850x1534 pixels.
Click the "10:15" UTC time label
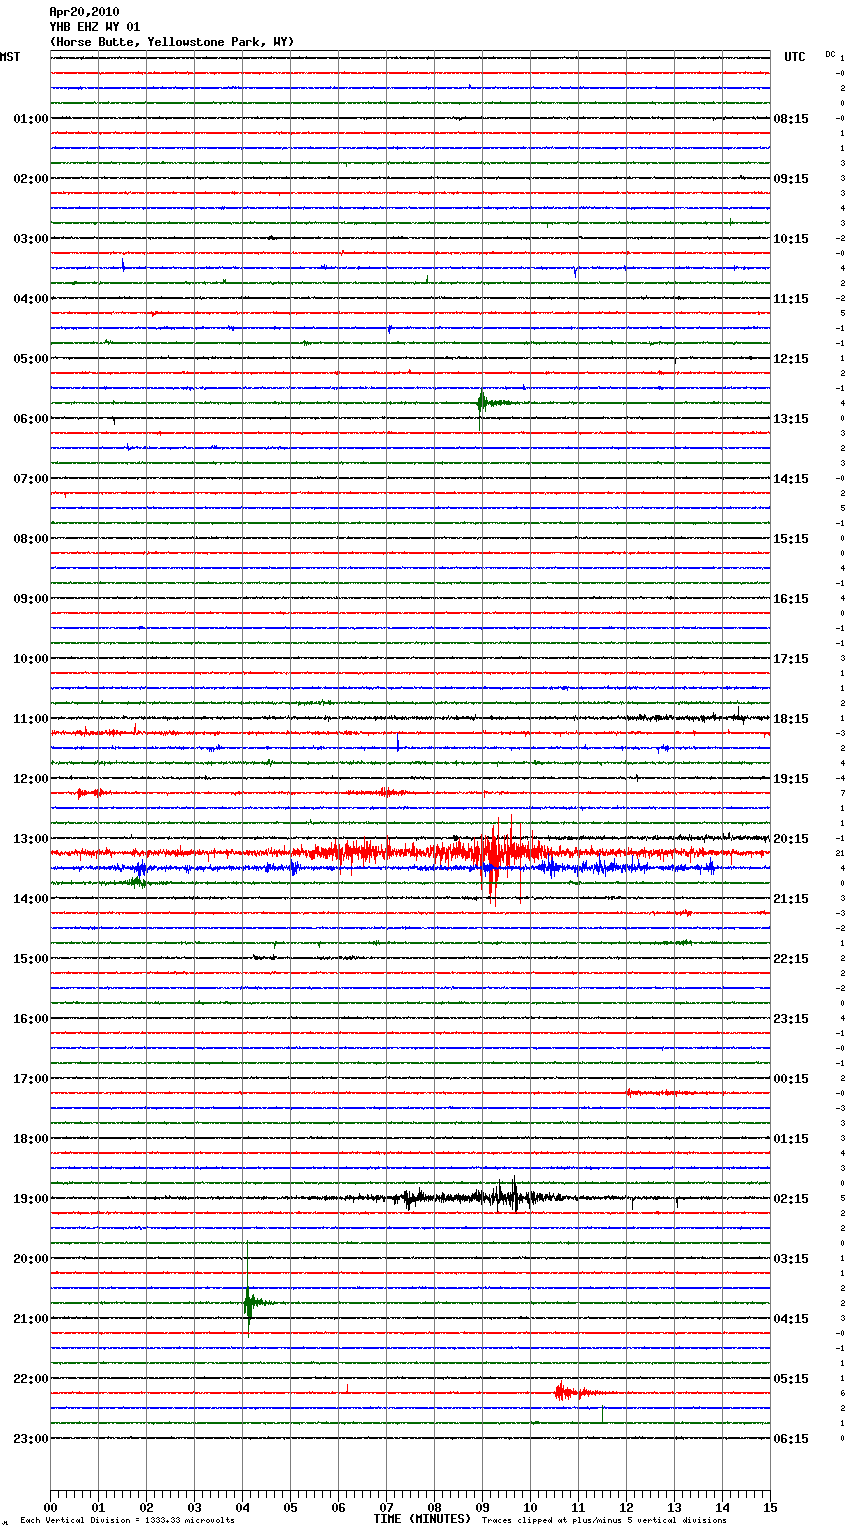(791, 239)
